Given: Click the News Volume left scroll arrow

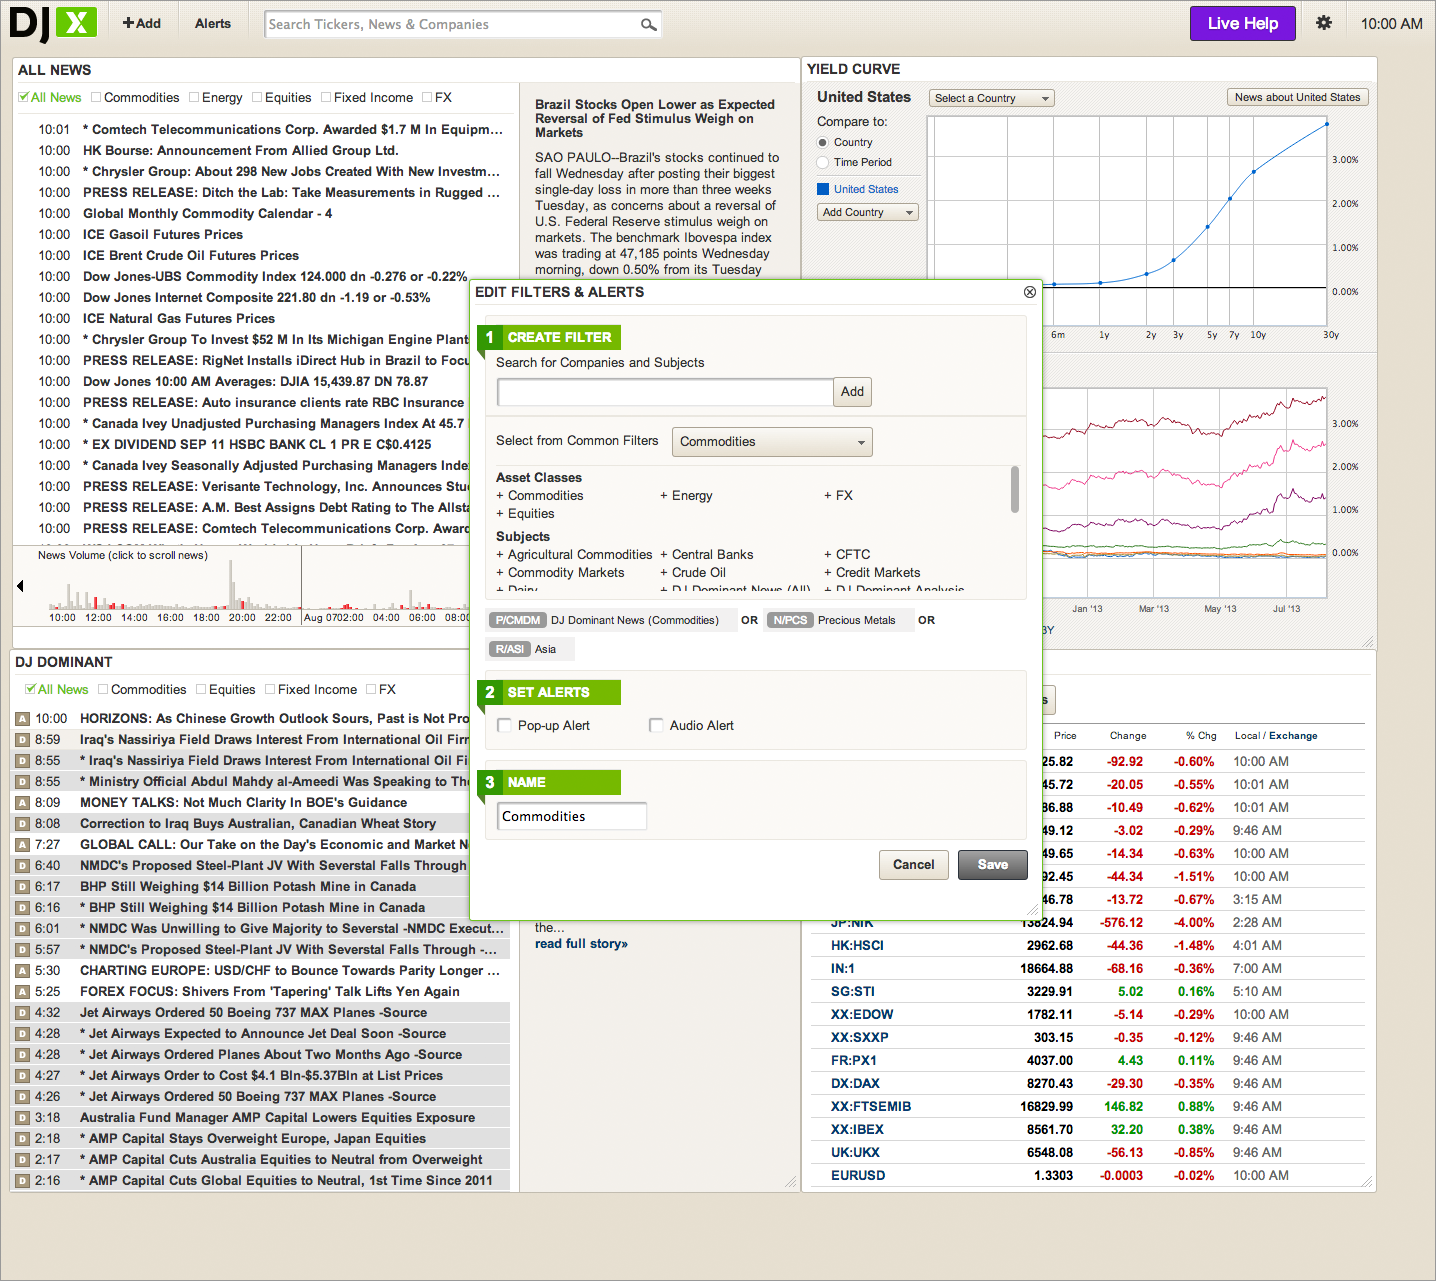Looking at the screenshot, I should tap(20, 586).
